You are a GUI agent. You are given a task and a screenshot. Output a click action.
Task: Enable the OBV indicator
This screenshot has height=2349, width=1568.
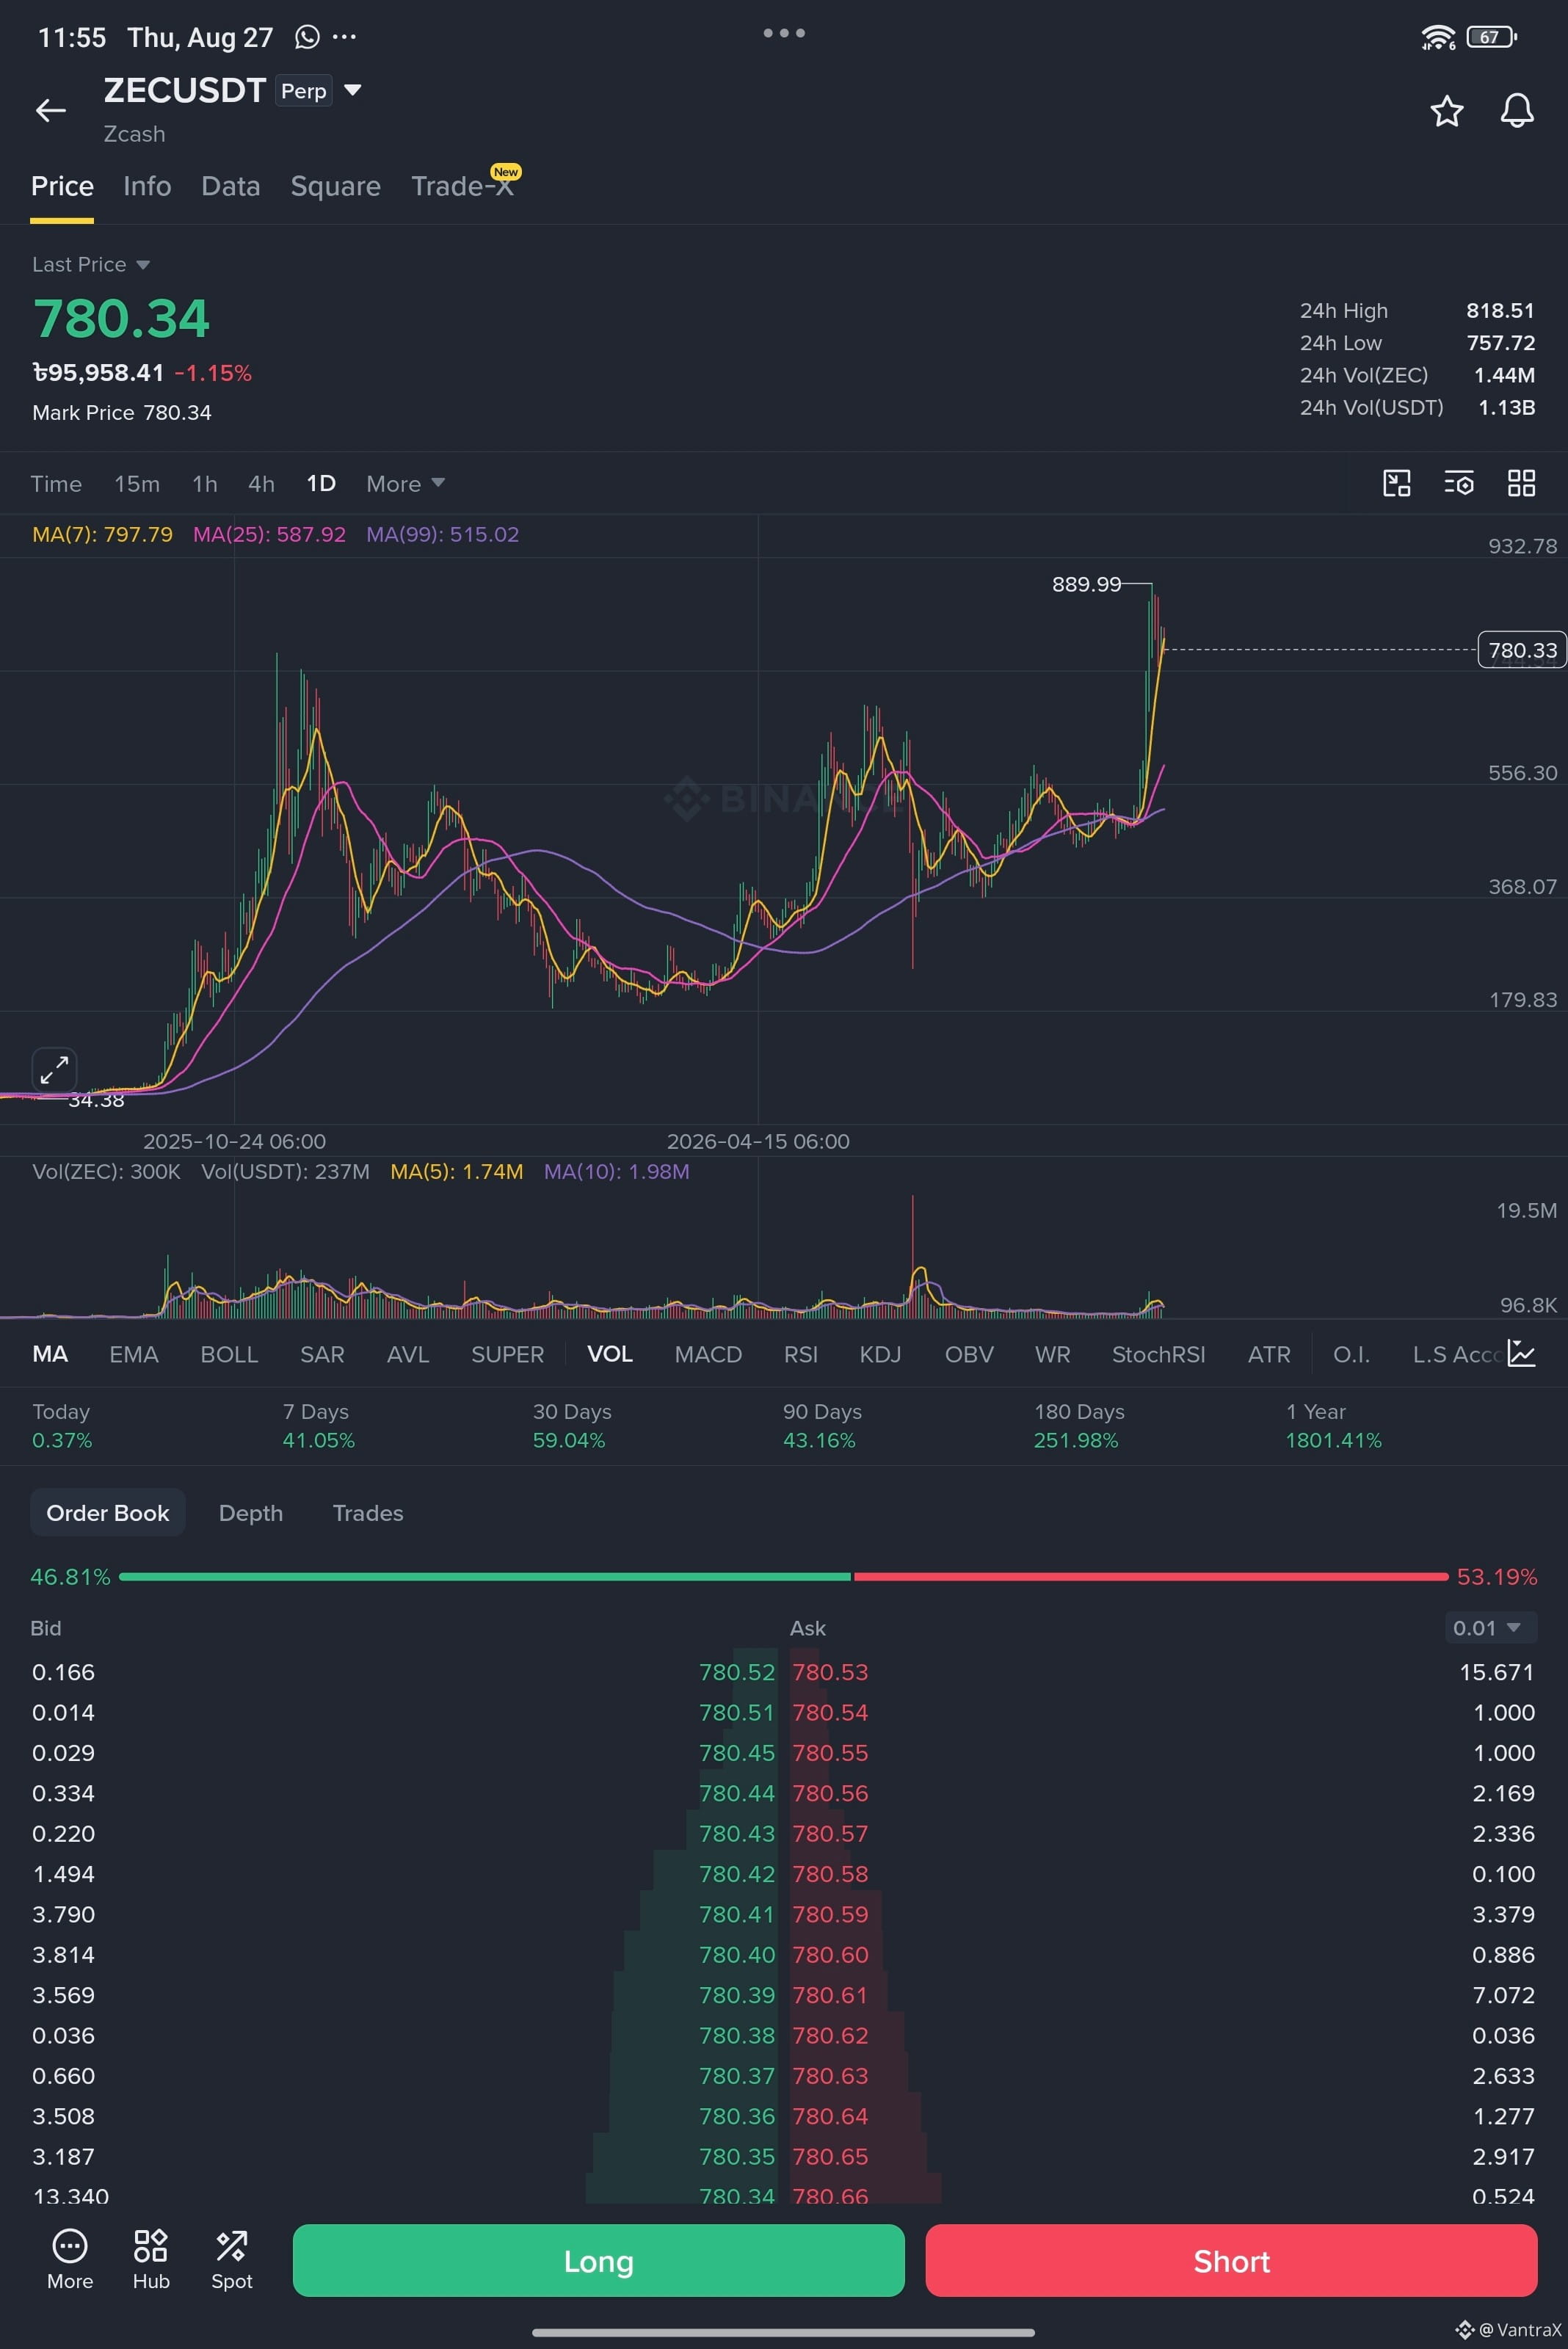pos(969,1354)
